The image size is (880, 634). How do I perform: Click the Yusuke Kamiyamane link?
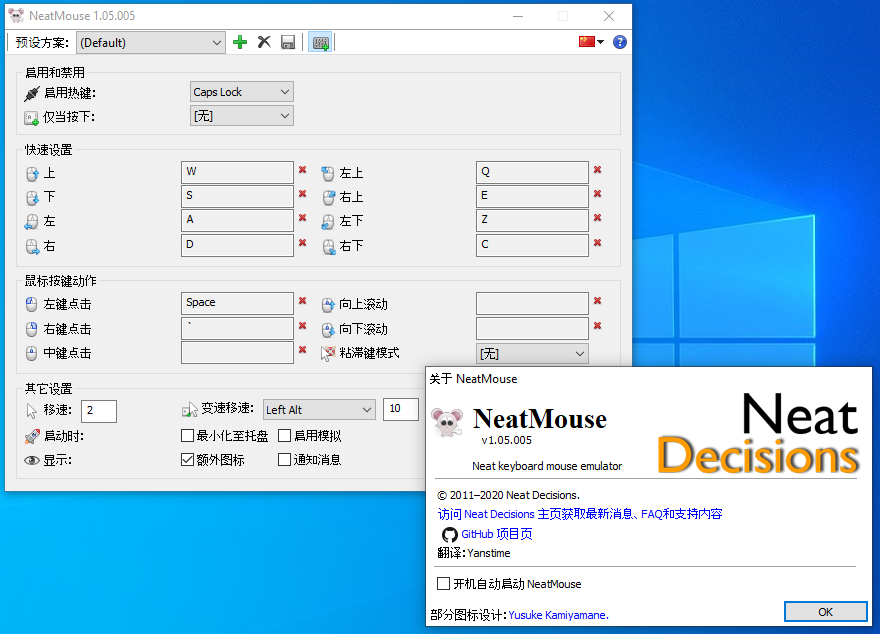(558, 615)
